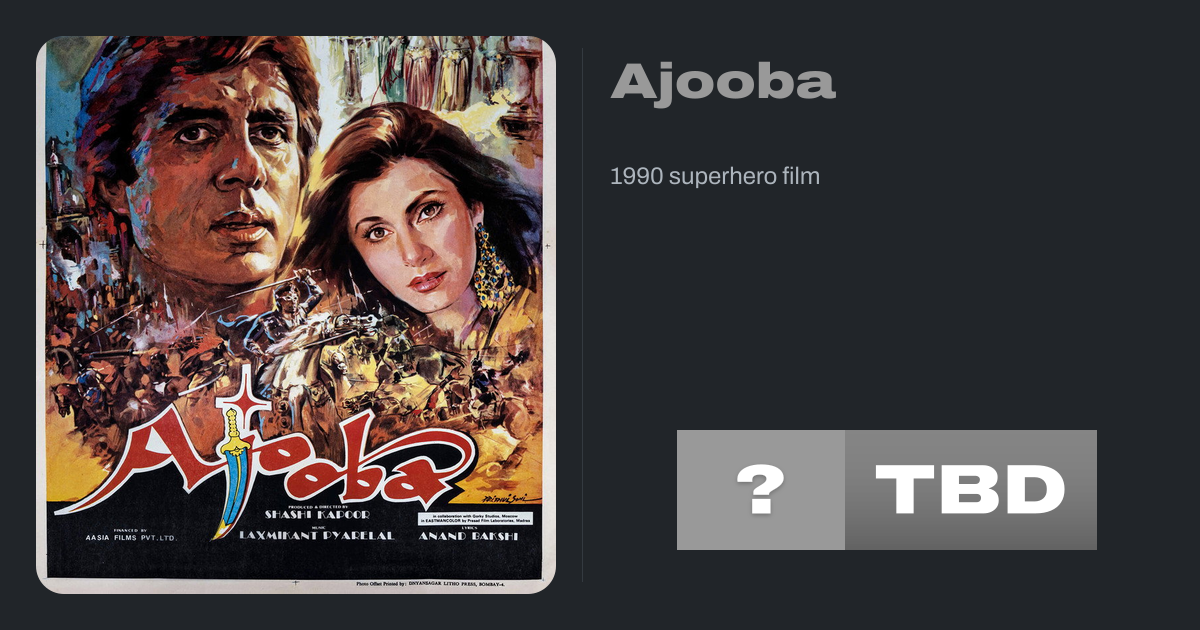Click the Laxmikant Pyarelal music credit
The width and height of the screenshot is (1200, 630).
coord(317,536)
